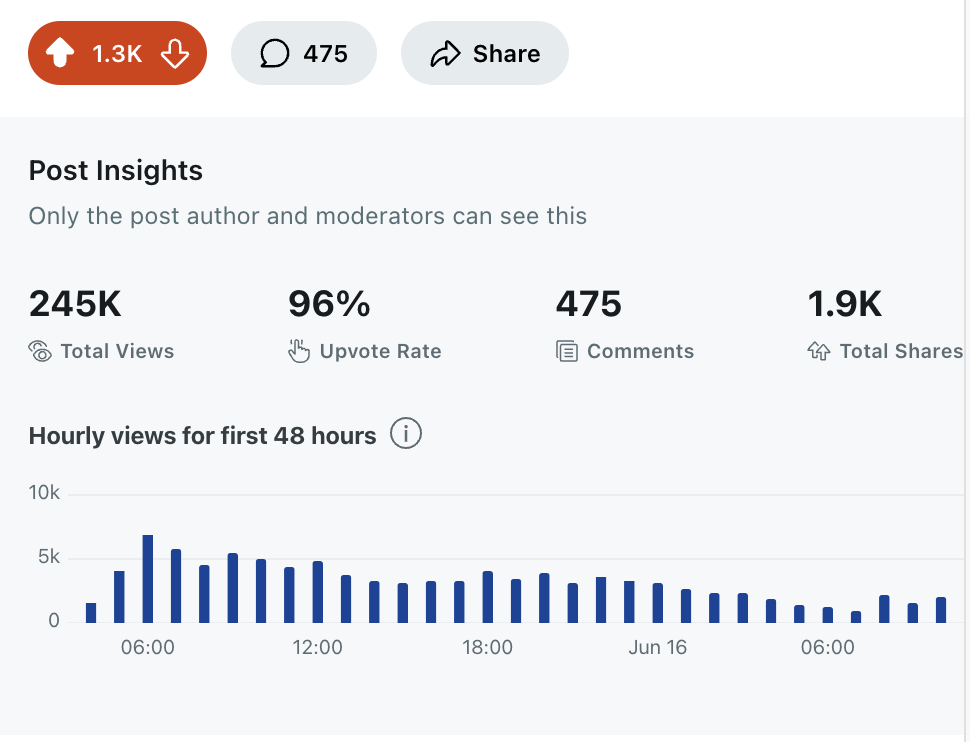Click the eye icon for Total Views
970x742 pixels.
[x=40, y=351]
